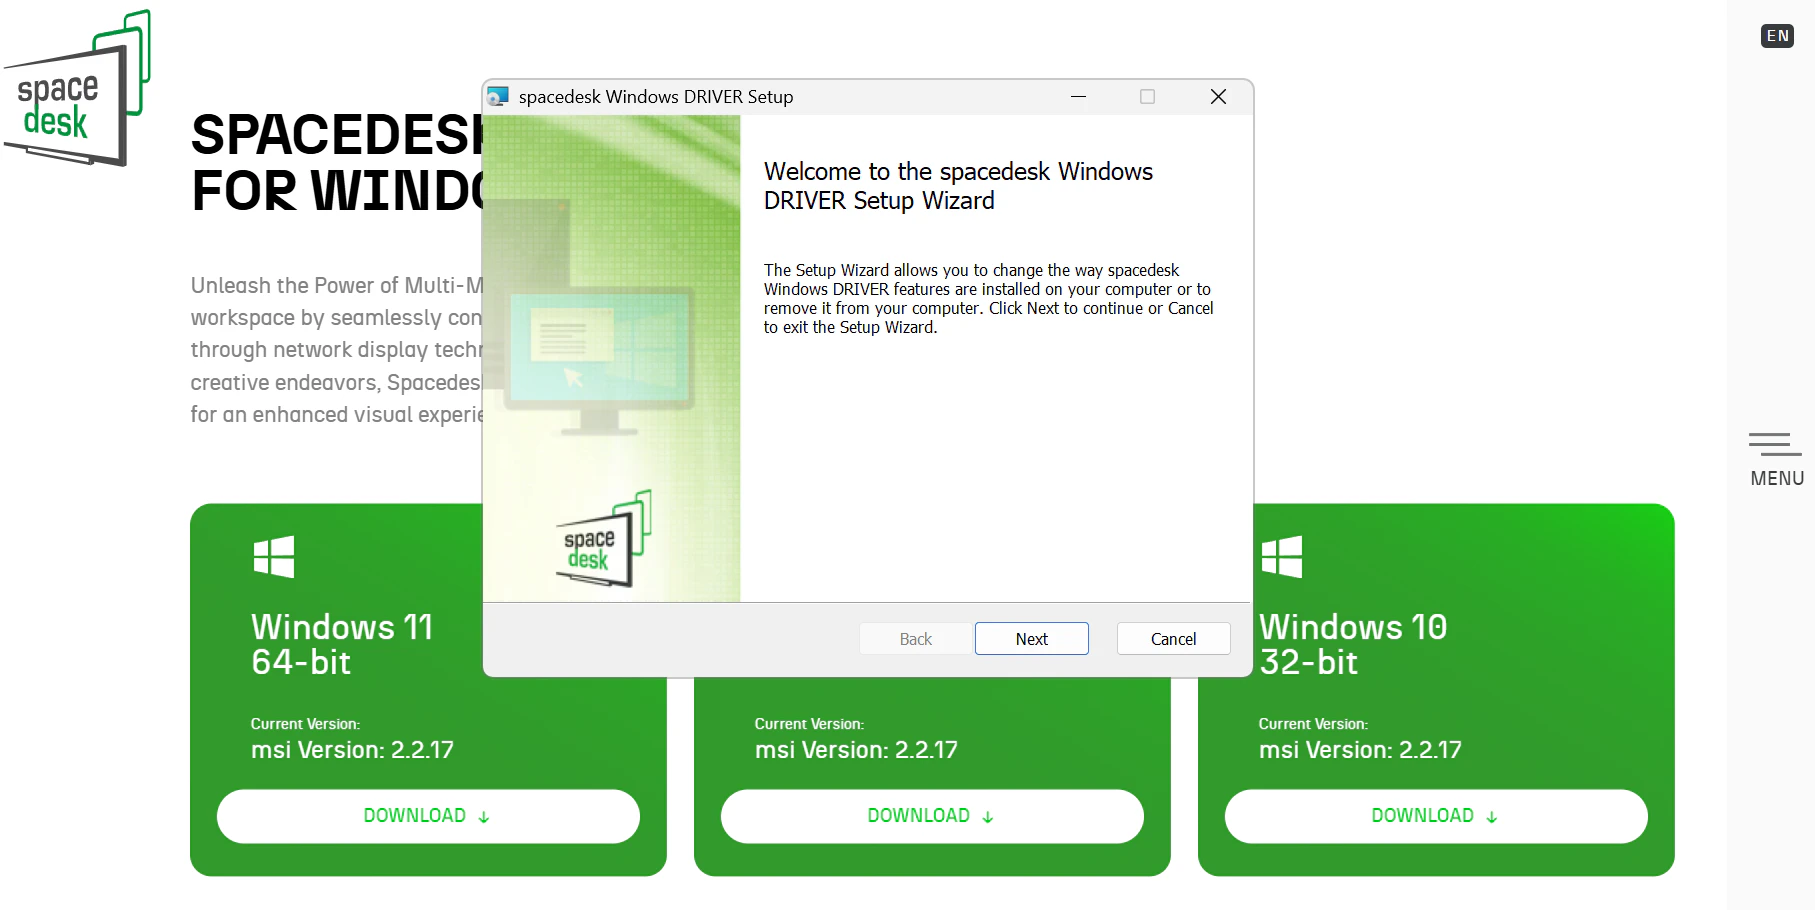The image size is (1815, 910).
Task: Click the monitor illustration in the wizard banner
Action: point(599,360)
